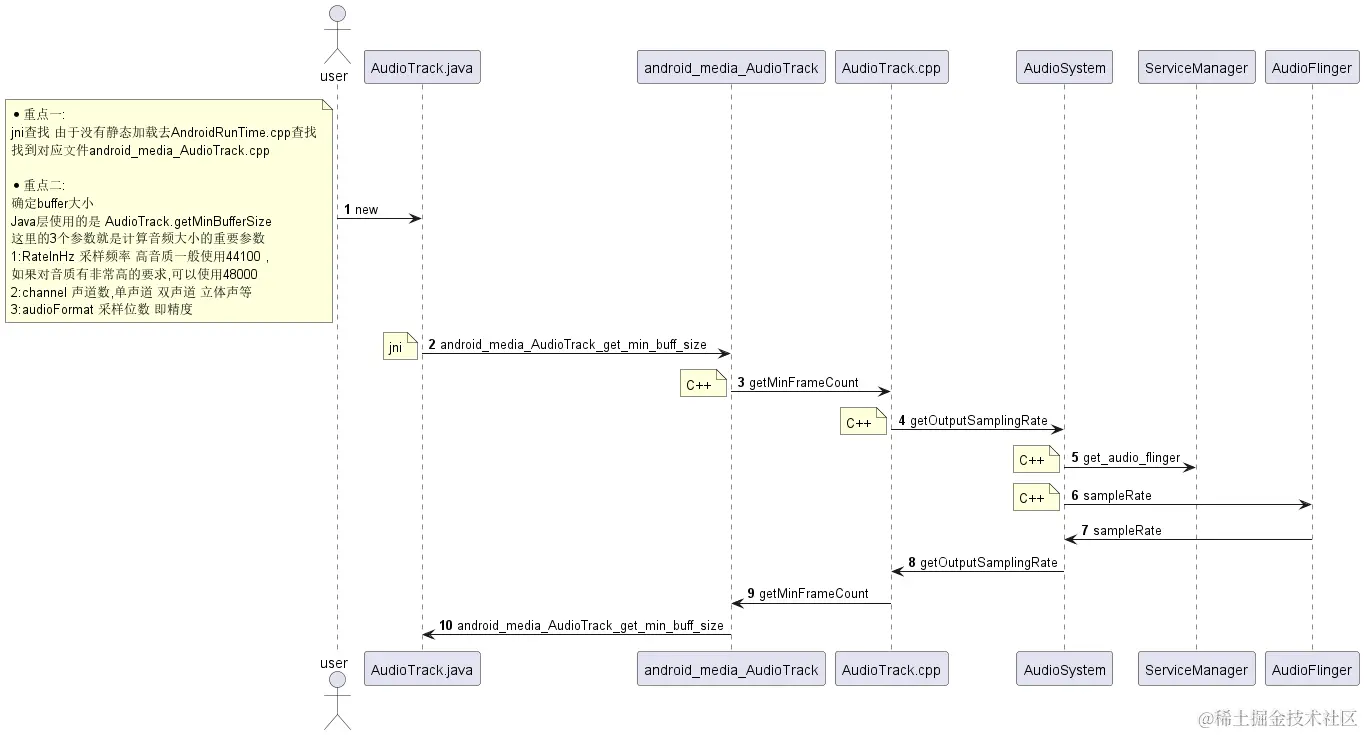Click message 10 android_media_AudioTrack_get_min_buff_size return label
The height and width of the screenshot is (735, 1364).
[581, 625]
